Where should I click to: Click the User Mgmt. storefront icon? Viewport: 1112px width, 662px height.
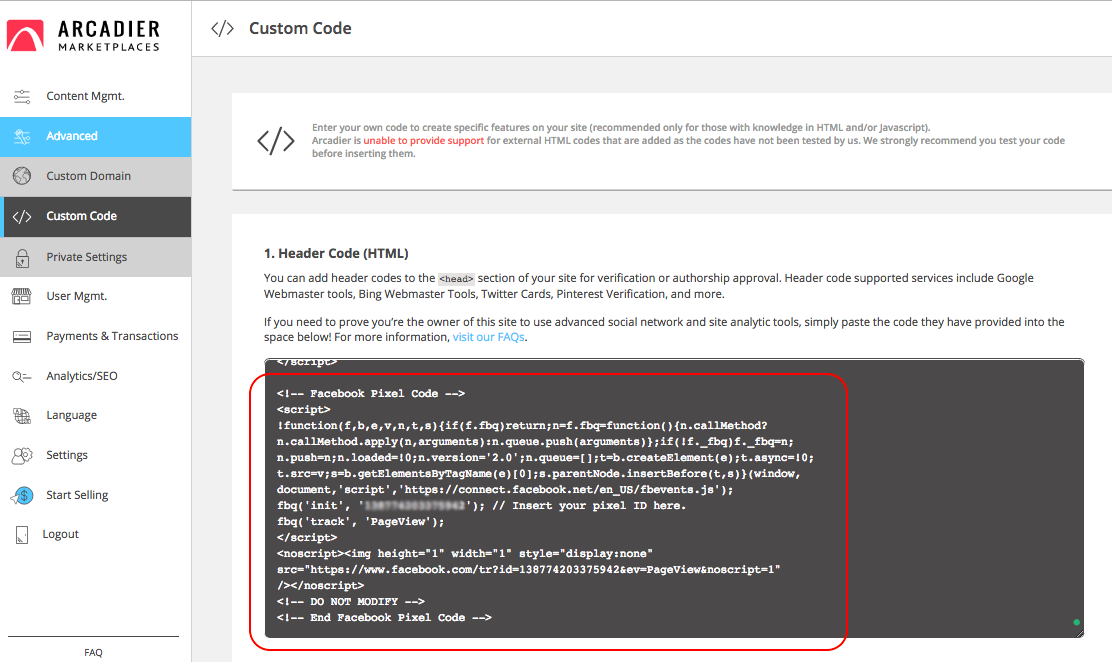[x=22, y=297]
